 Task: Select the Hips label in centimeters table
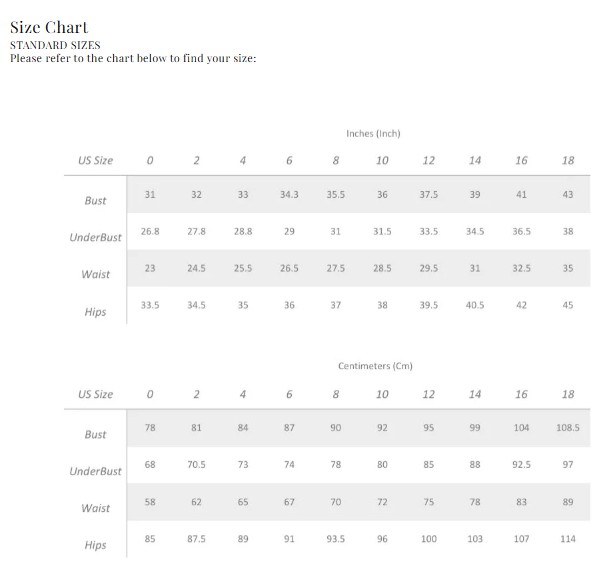(96, 545)
